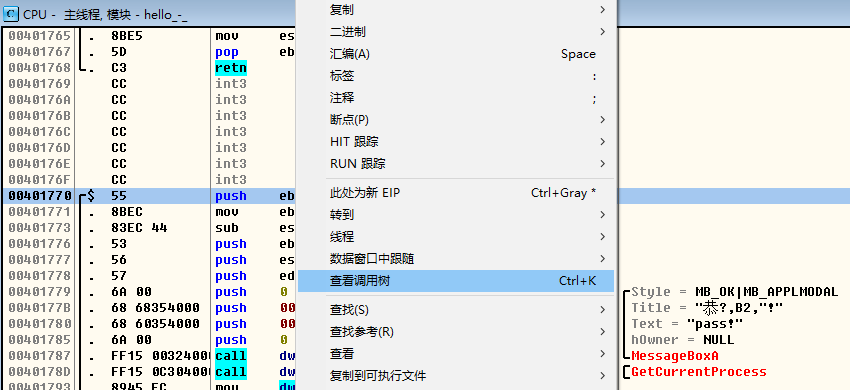Image resolution: width=850 pixels, height=390 pixels.
Task: Expand arrow beside HIT 跟踪 entry
Action: click(x=603, y=142)
